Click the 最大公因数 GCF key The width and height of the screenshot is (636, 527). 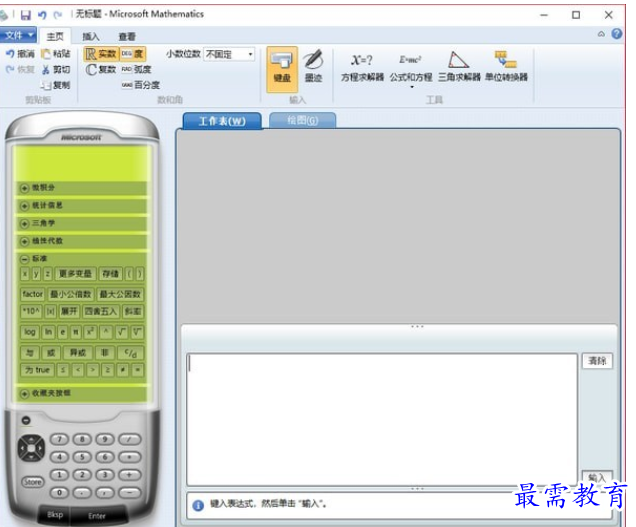[x=120, y=294]
